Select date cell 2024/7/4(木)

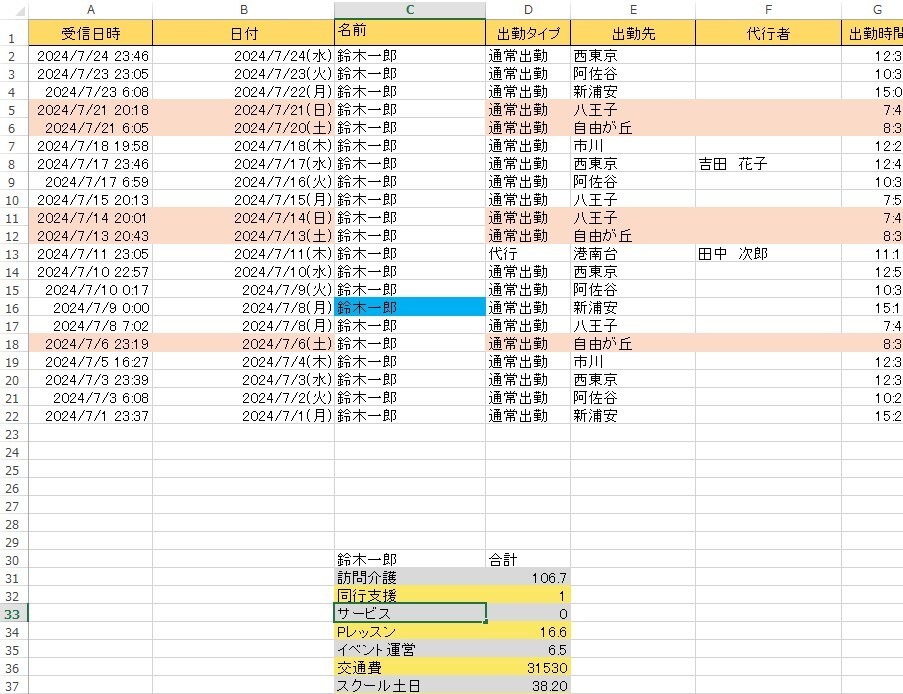pyautogui.click(x=244, y=362)
